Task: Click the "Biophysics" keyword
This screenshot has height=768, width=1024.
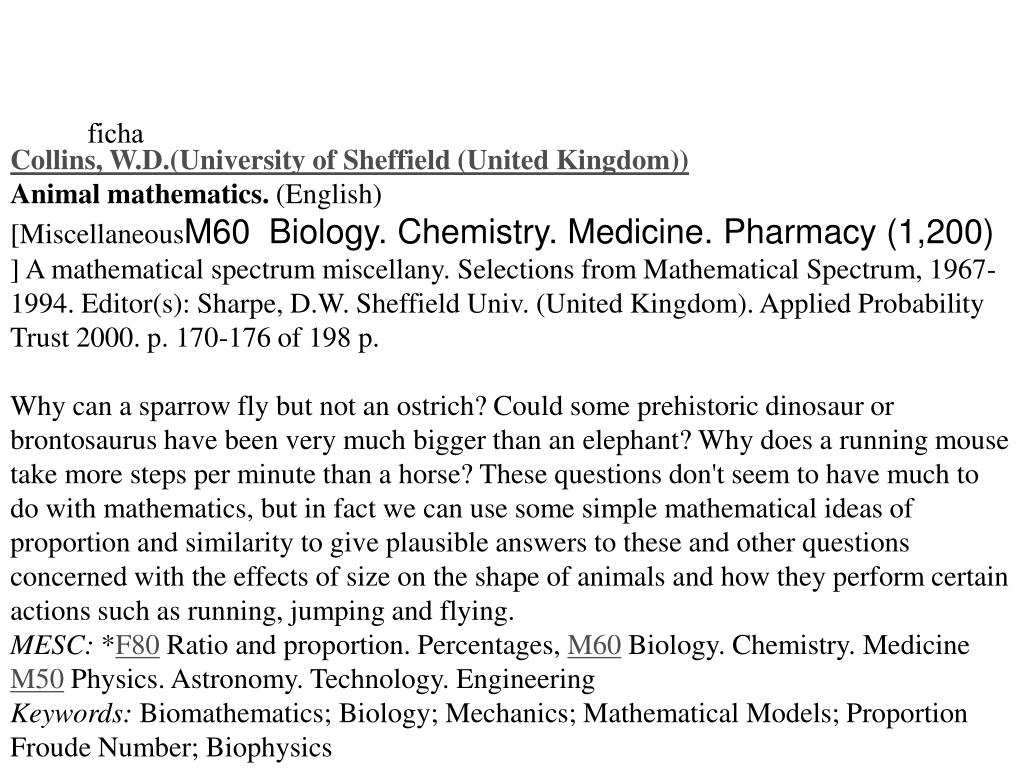Action: pyautogui.click(x=269, y=748)
